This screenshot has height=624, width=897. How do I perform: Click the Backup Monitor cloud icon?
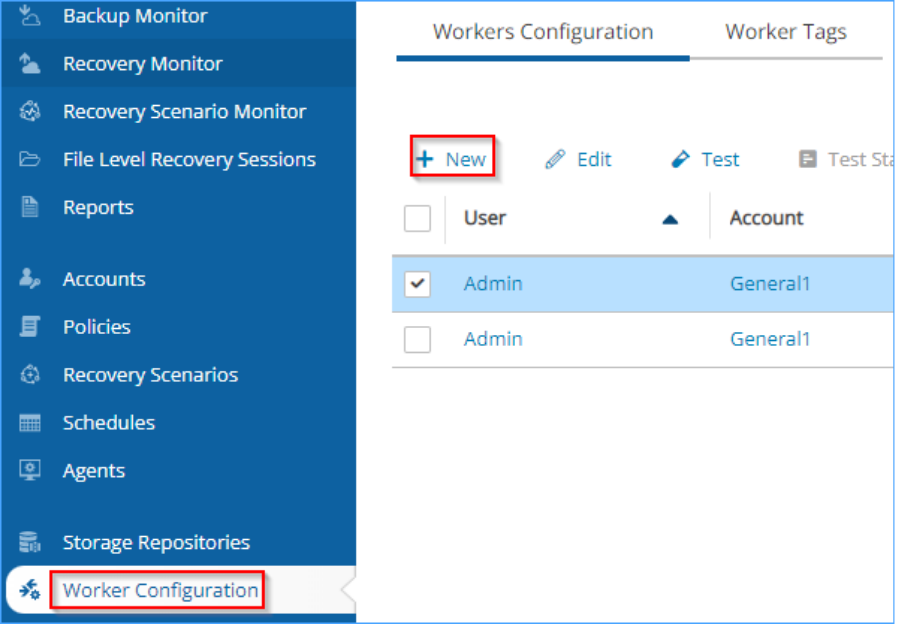pos(29,15)
